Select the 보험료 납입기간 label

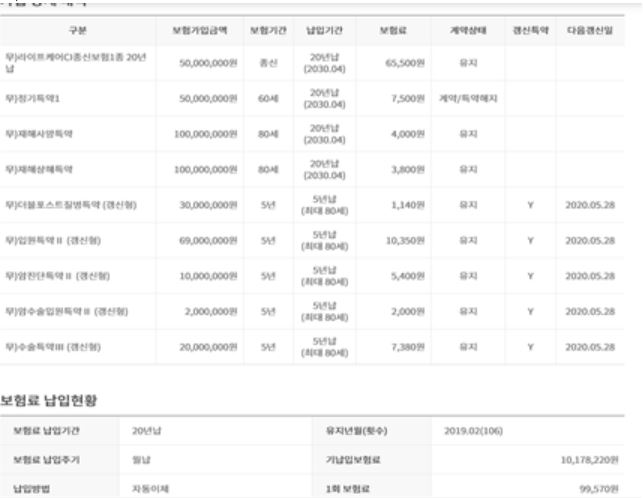click(46, 431)
